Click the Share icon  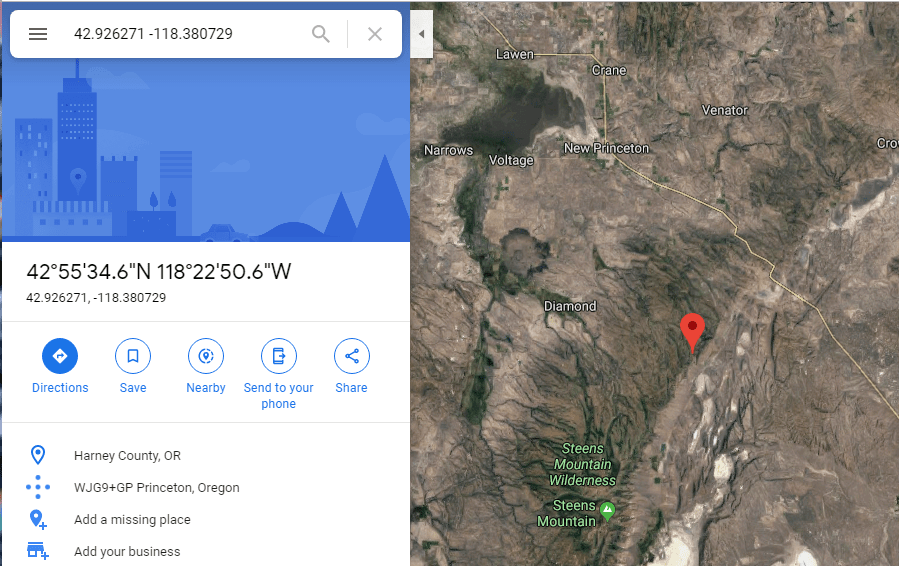[x=351, y=356]
